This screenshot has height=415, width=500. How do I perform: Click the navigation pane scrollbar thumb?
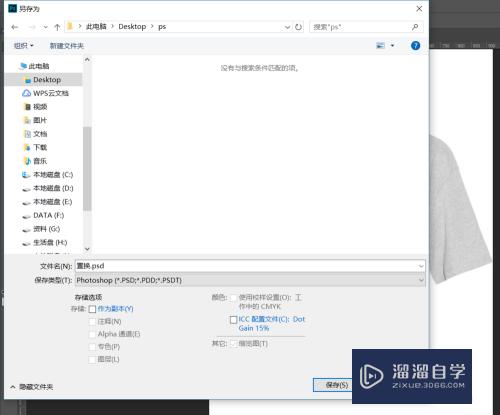tap(87, 168)
